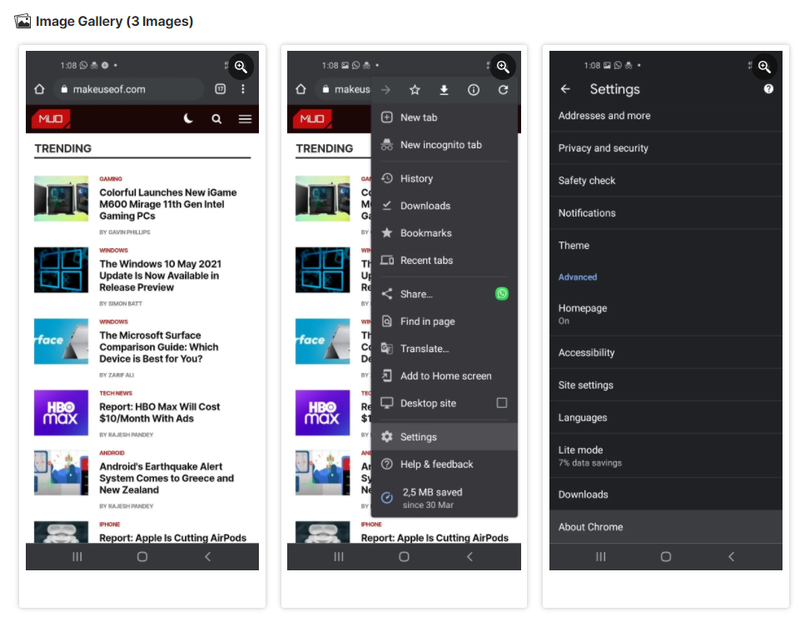Open the three-dot Chrome menu in first screenshot
This screenshot has height=617, width=800.
[x=243, y=89]
